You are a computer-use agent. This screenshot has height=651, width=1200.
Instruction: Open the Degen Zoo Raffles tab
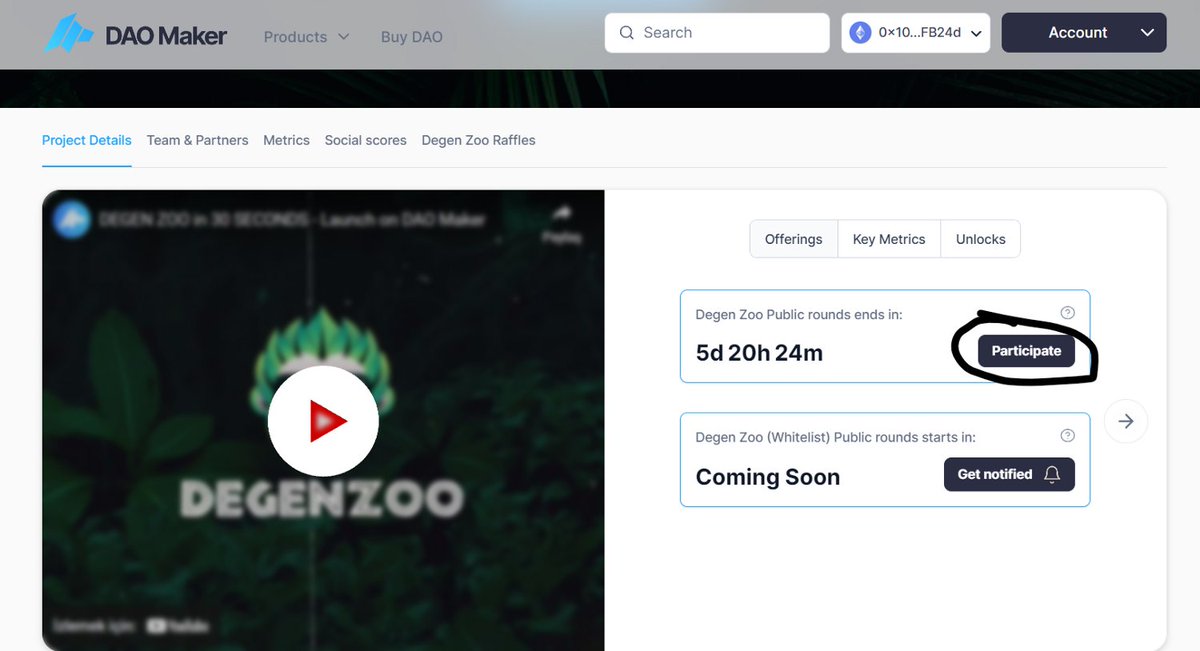point(478,140)
